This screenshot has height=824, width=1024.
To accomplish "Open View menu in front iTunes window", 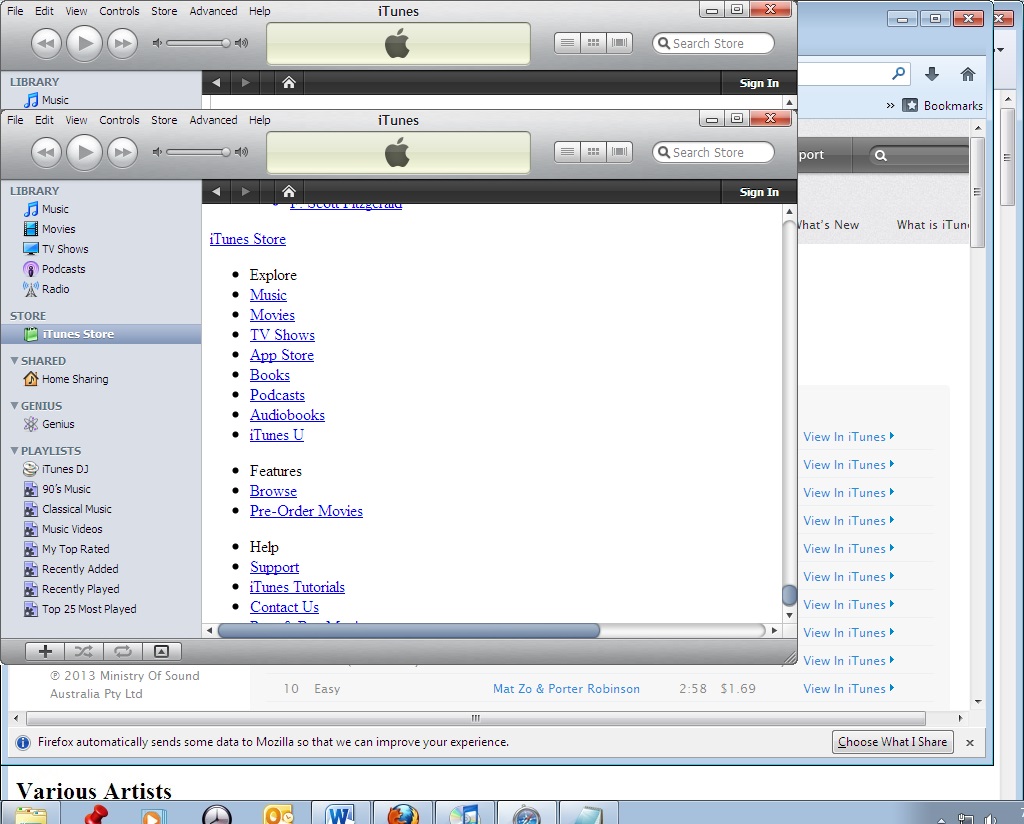I will pos(76,120).
